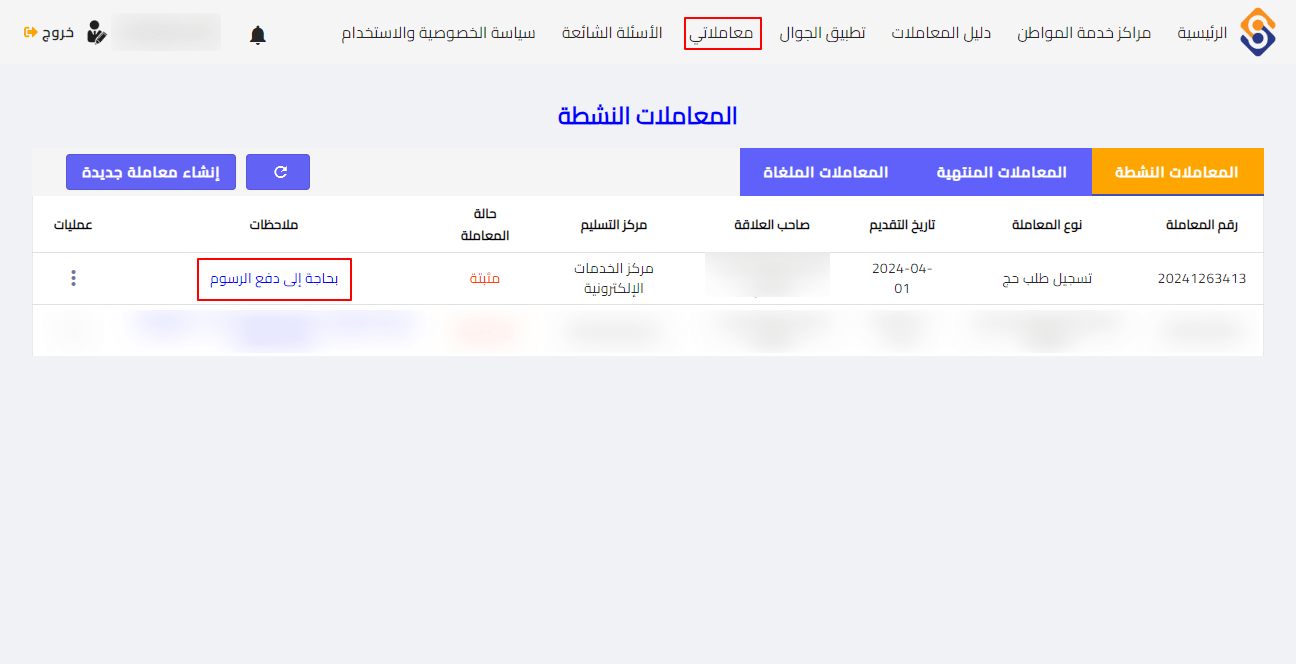Screen dimensions: 1296x664
Task: Click the user profile icon
Action: (x=96, y=32)
